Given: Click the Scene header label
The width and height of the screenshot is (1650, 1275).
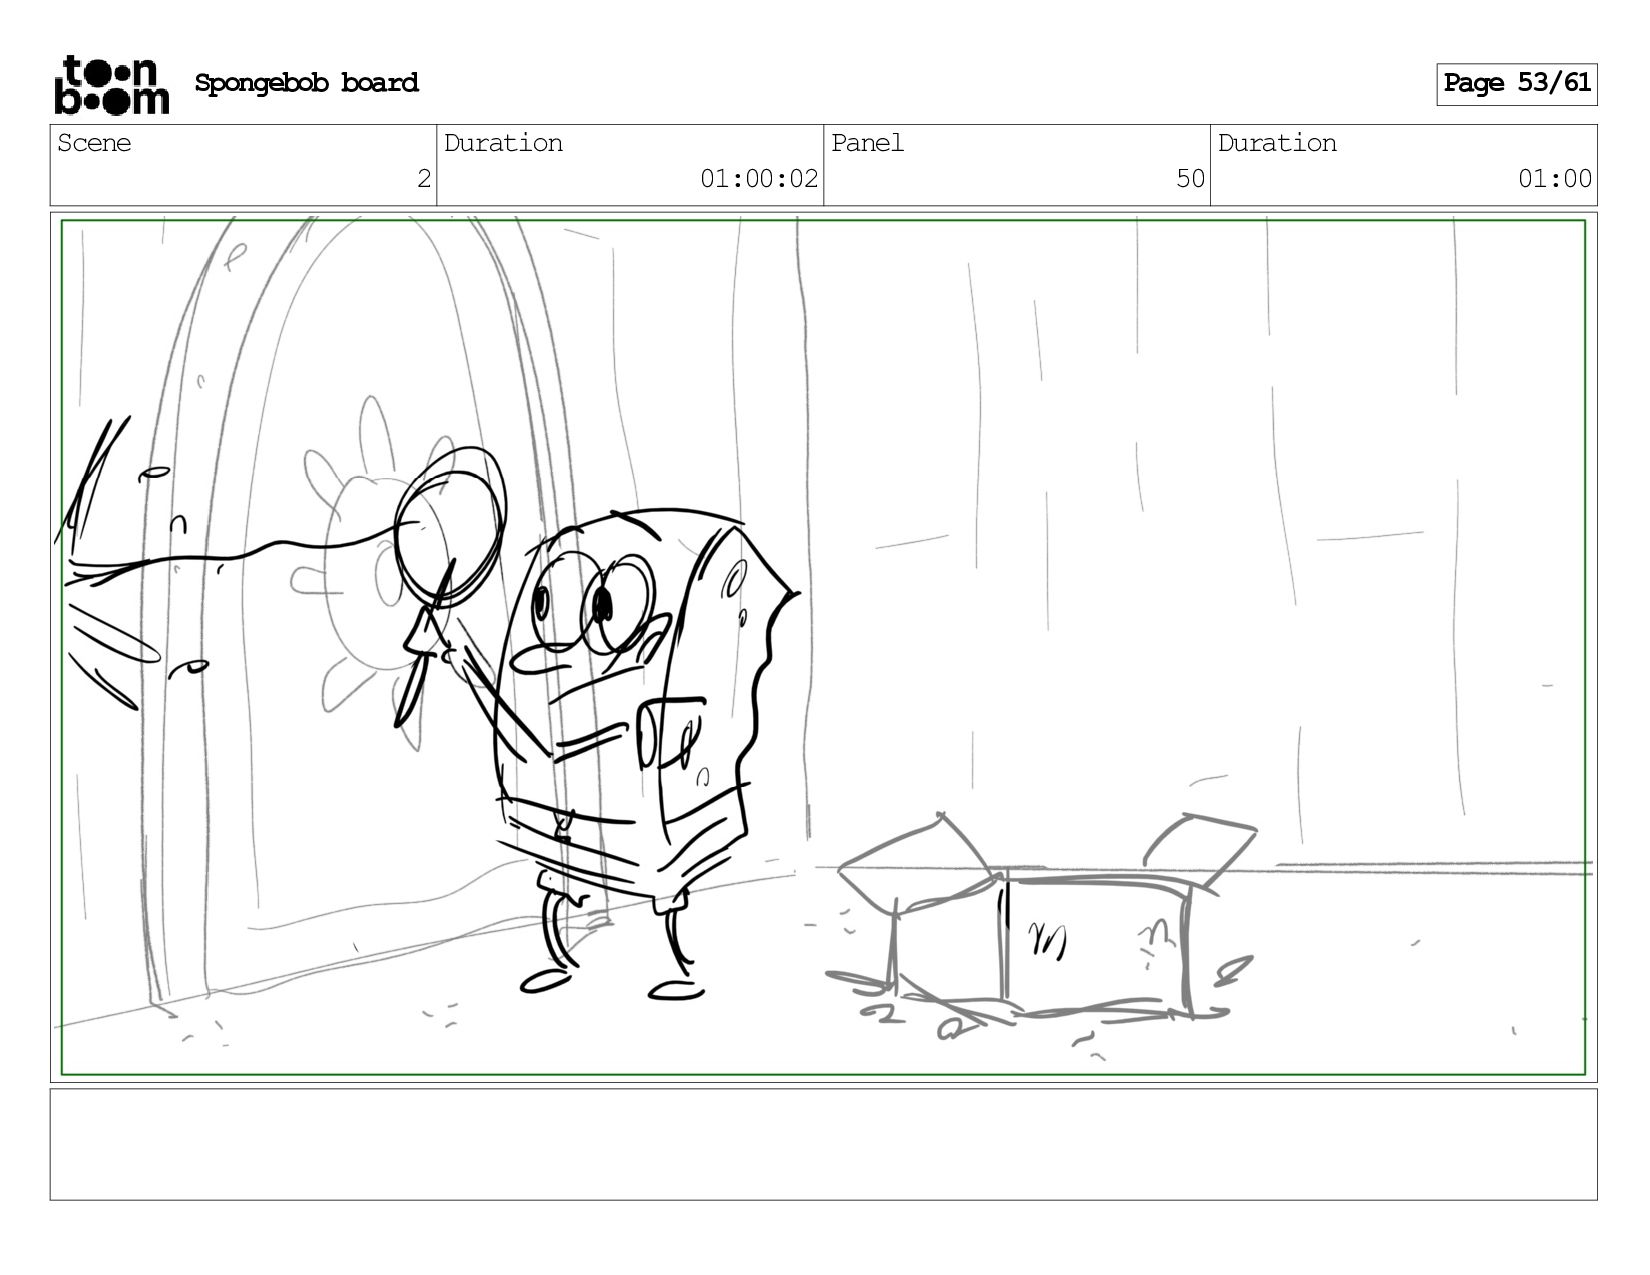Looking at the screenshot, I should click(x=94, y=143).
